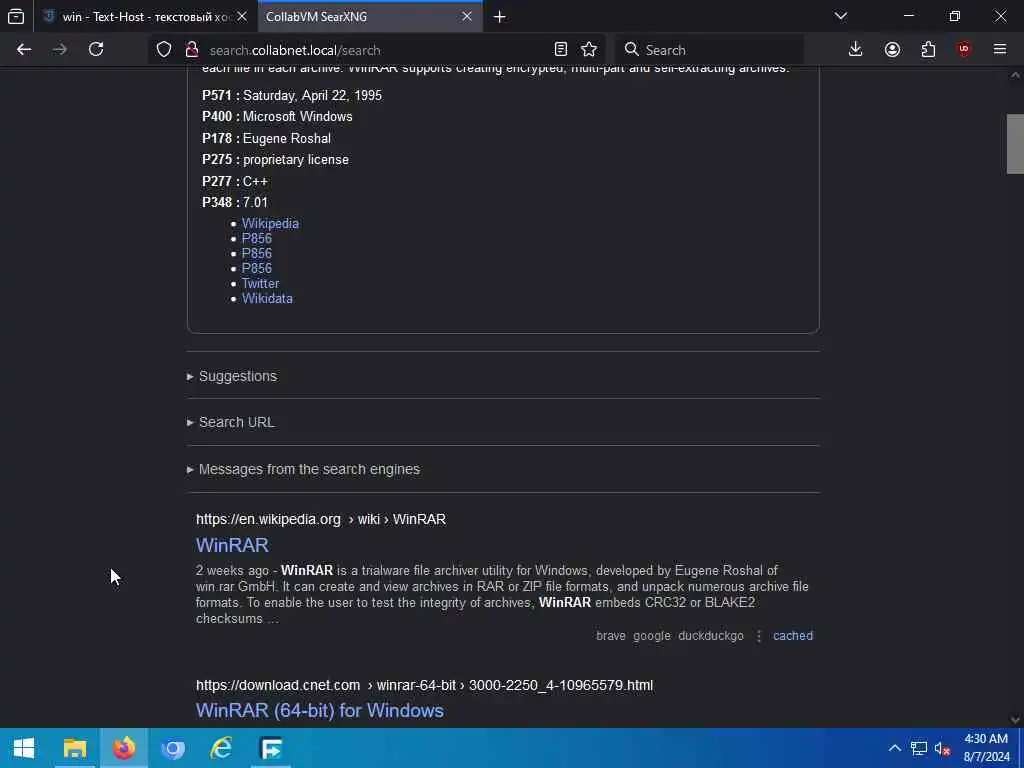Image resolution: width=1024 pixels, height=768 pixels.
Task: Show hidden tray icons chevron
Action: point(895,748)
